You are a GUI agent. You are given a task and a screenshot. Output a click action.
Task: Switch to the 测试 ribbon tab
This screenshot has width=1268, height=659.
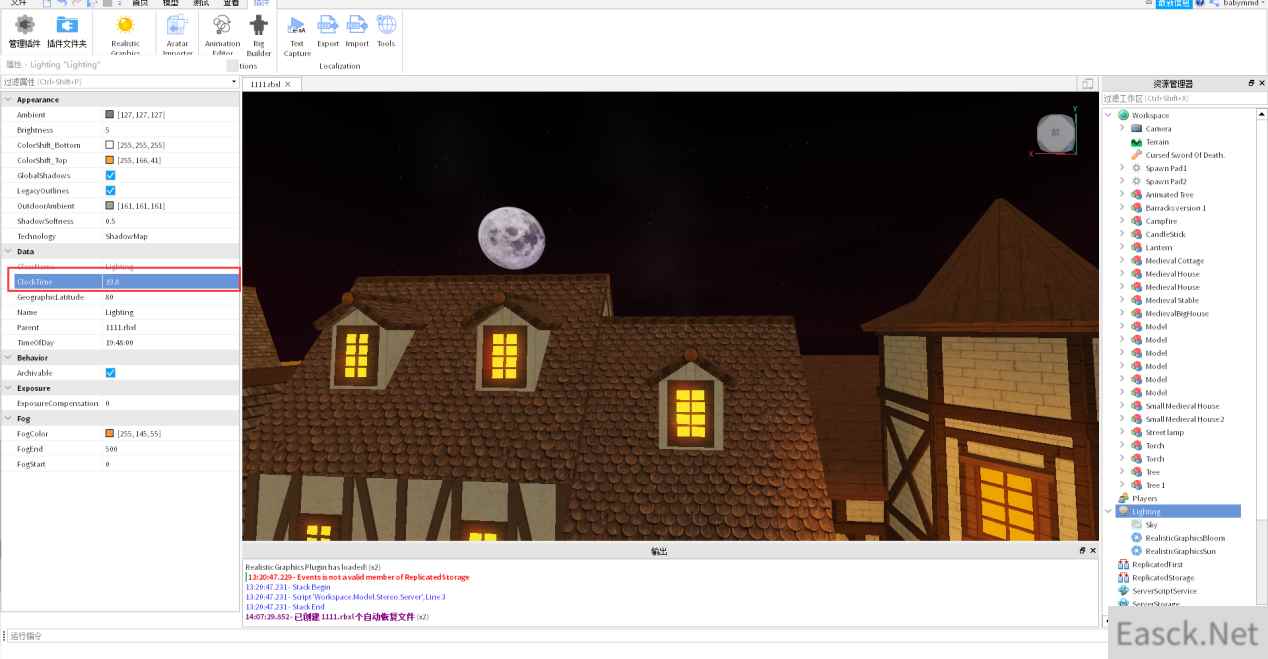pos(201,3)
